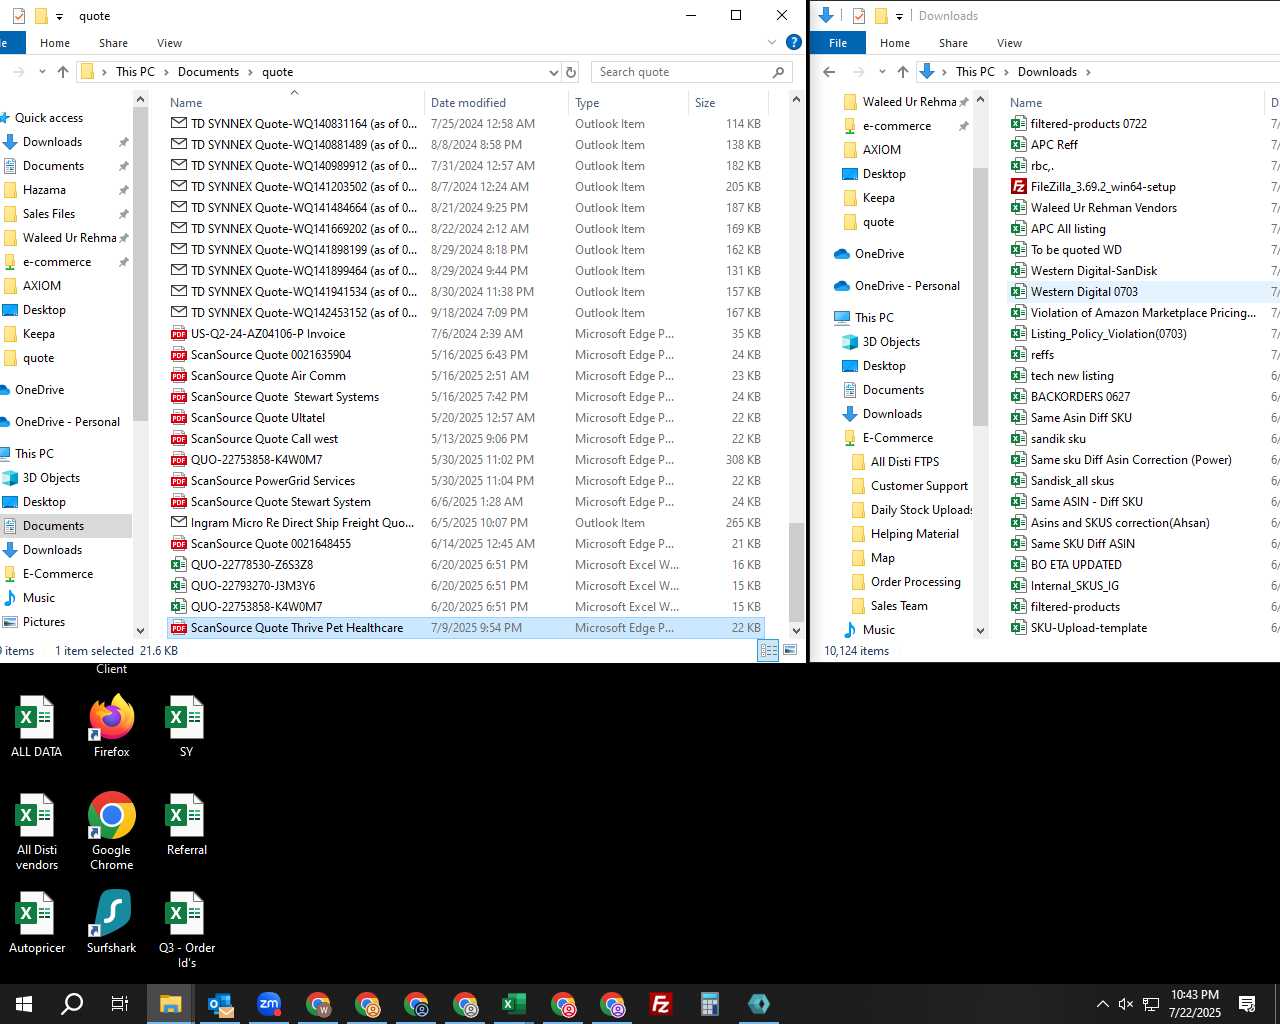This screenshot has height=1024, width=1280.
Task: Open View tab in Downloads window
Action: tap(1009, 43)
